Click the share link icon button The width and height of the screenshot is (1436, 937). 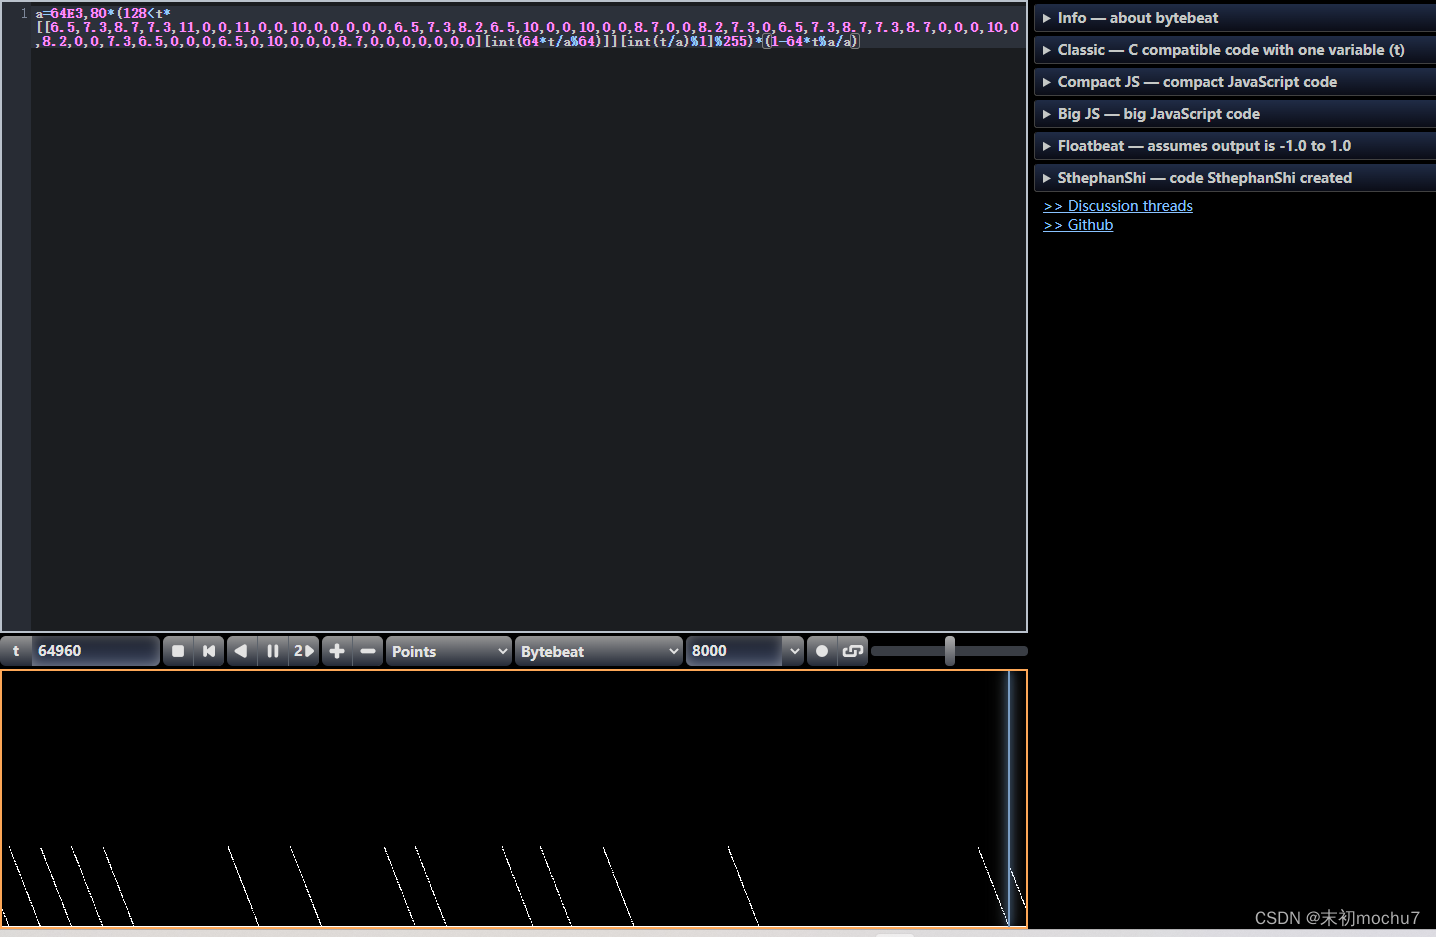tap(853, 651)
